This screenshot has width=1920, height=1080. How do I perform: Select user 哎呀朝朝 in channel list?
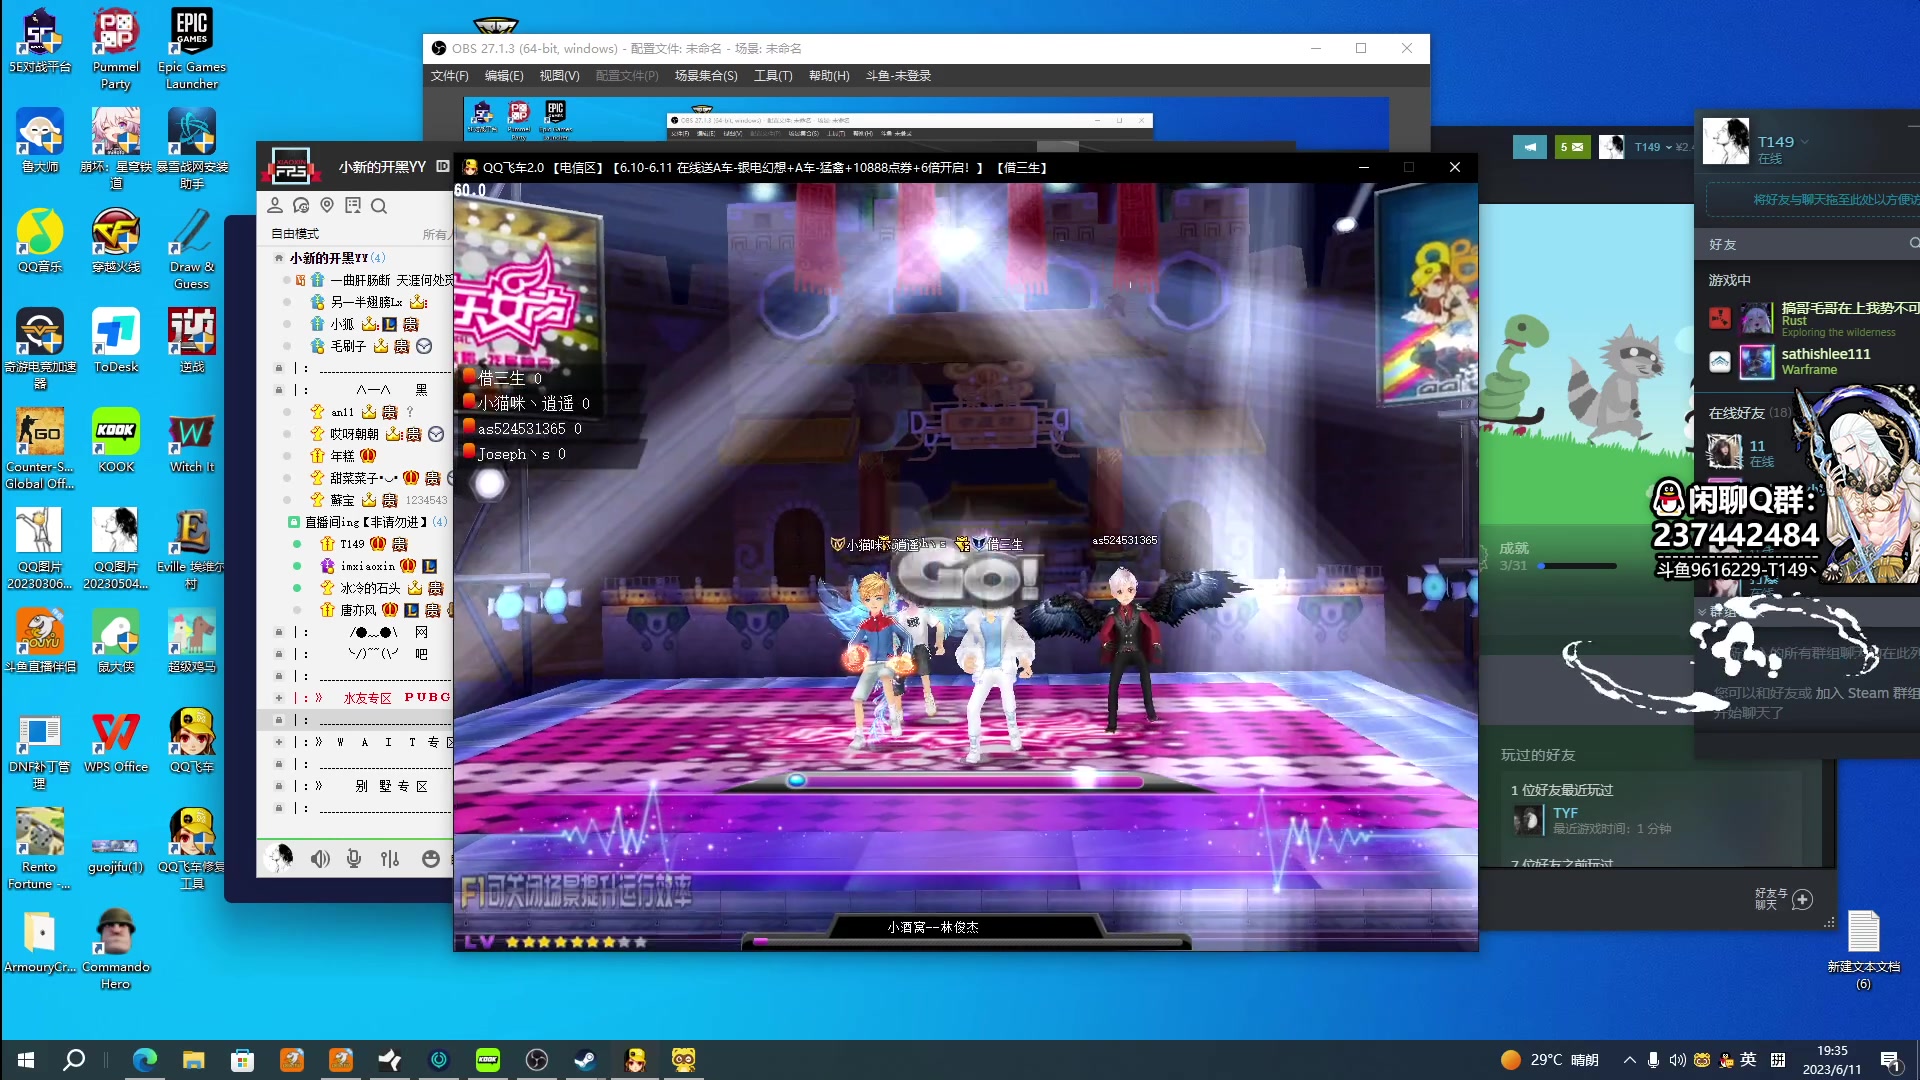click(354, 434)
